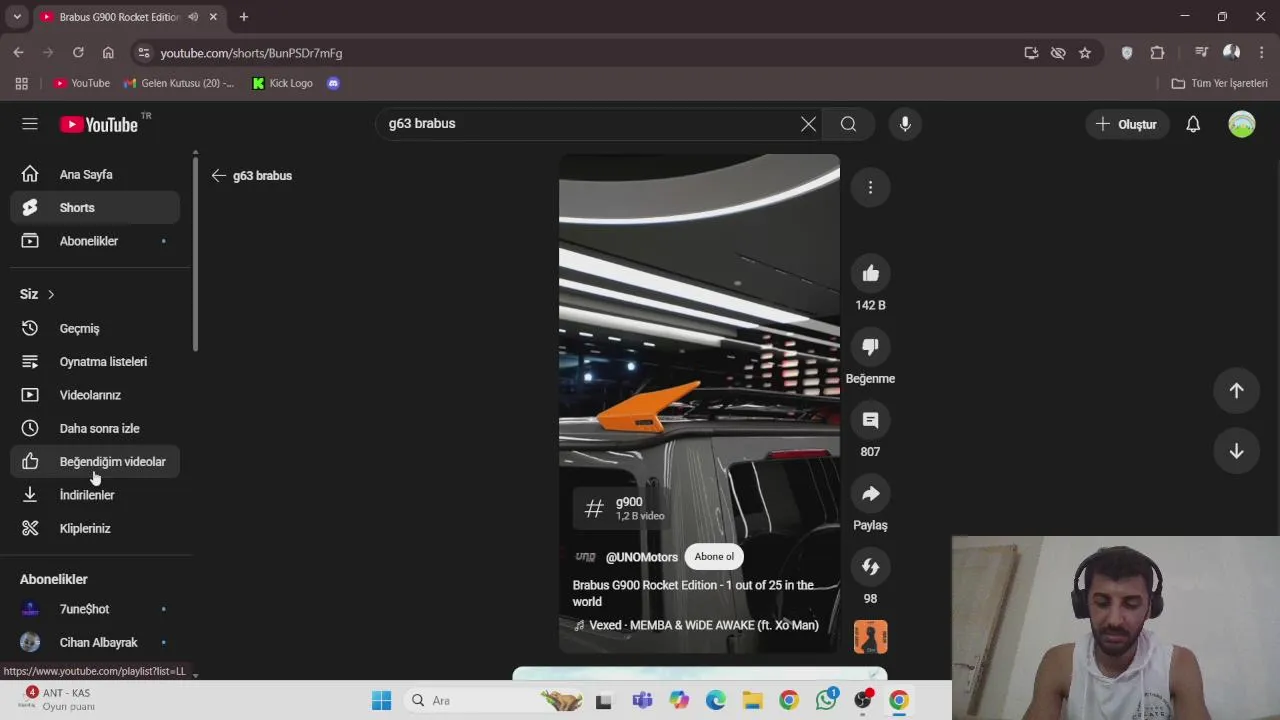
Task: Open a new tab with plus
Action: [243, 17]
